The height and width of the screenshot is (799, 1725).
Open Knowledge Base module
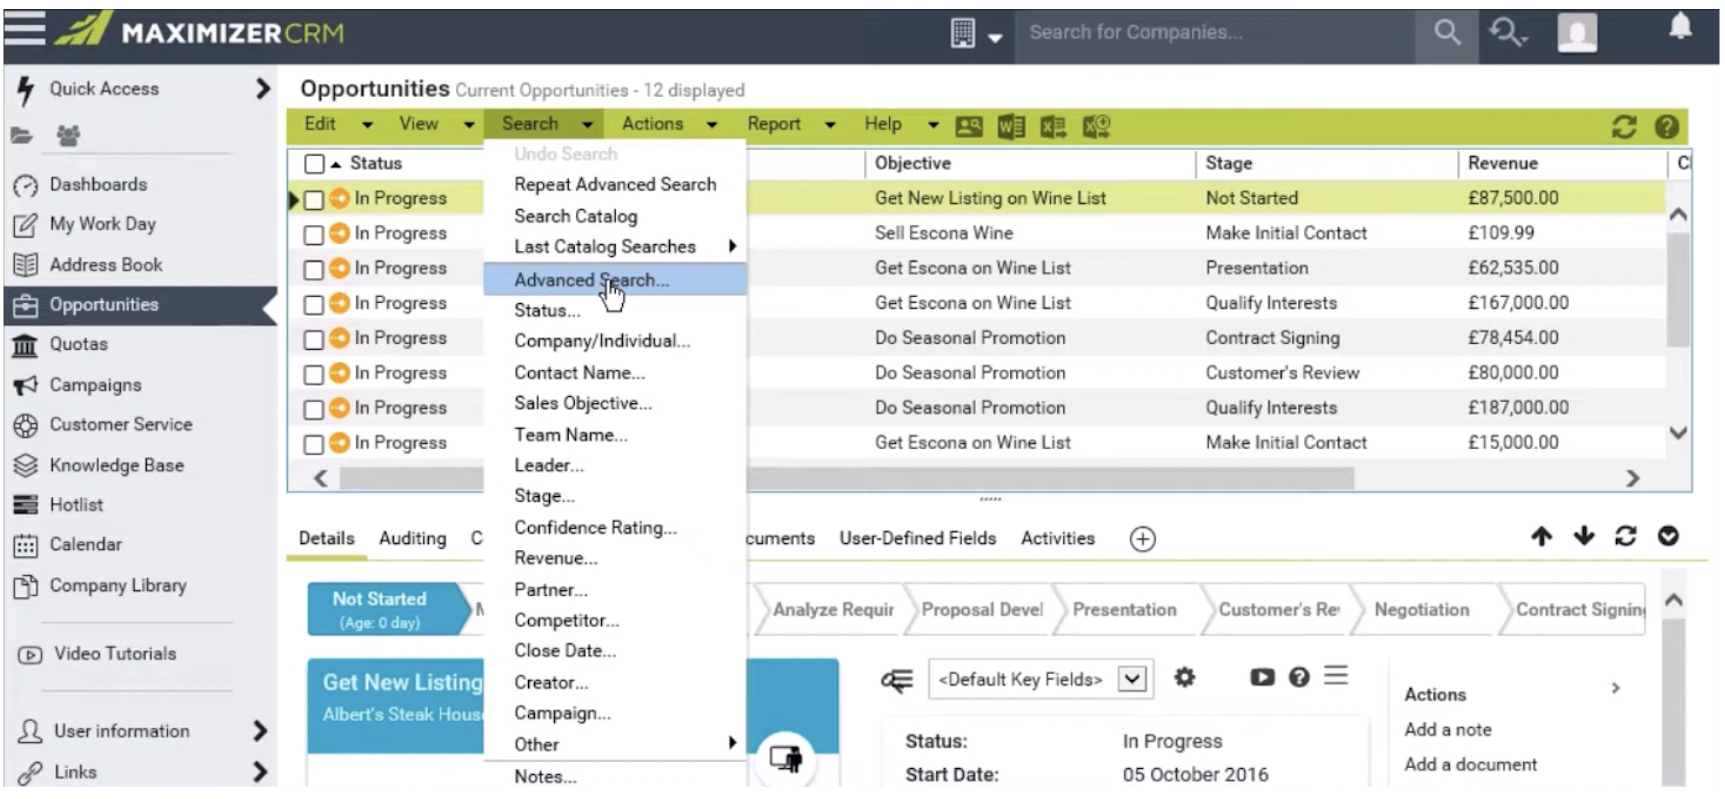click(x=117, y=465)
